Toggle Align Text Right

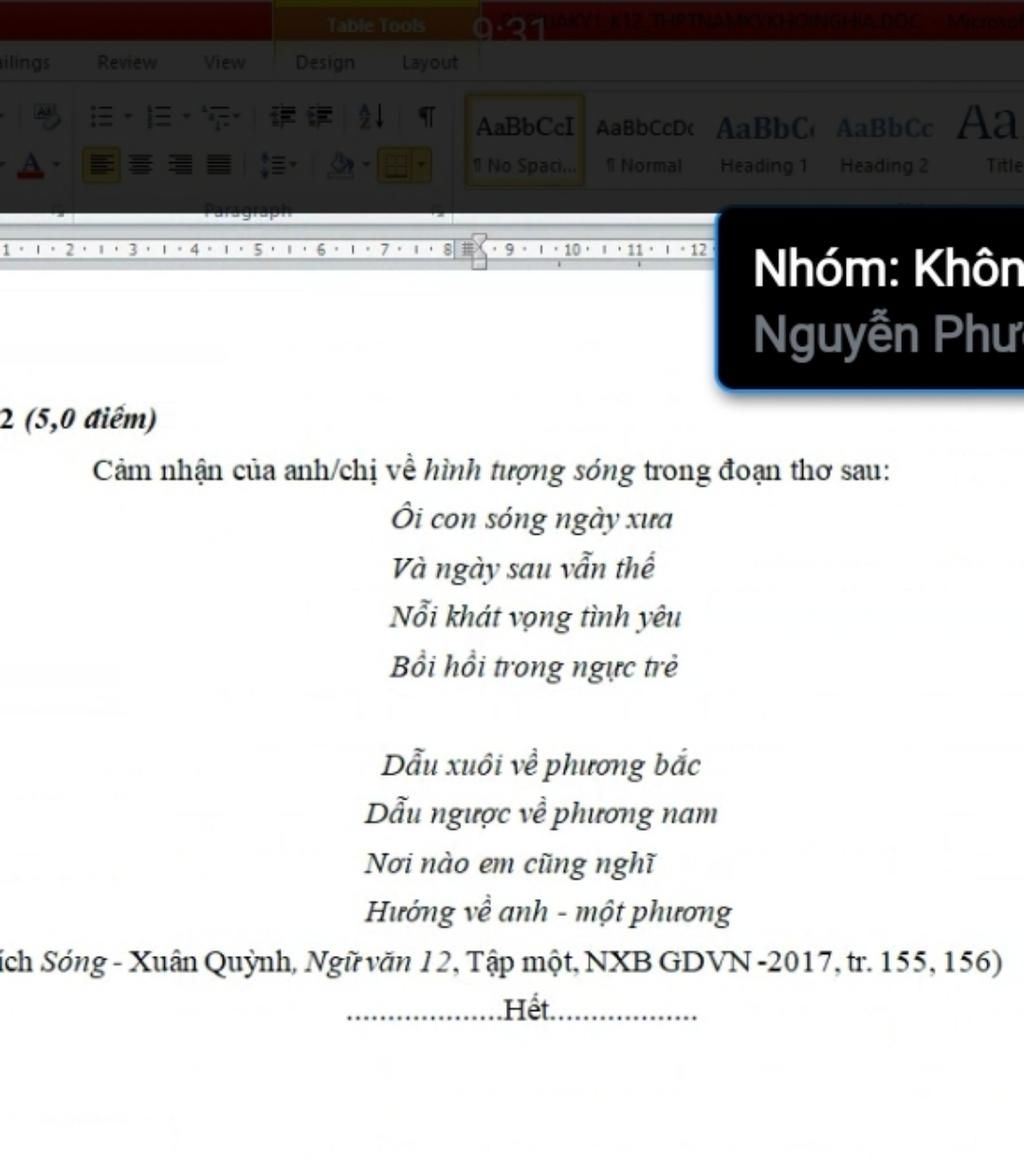(180, 164)
